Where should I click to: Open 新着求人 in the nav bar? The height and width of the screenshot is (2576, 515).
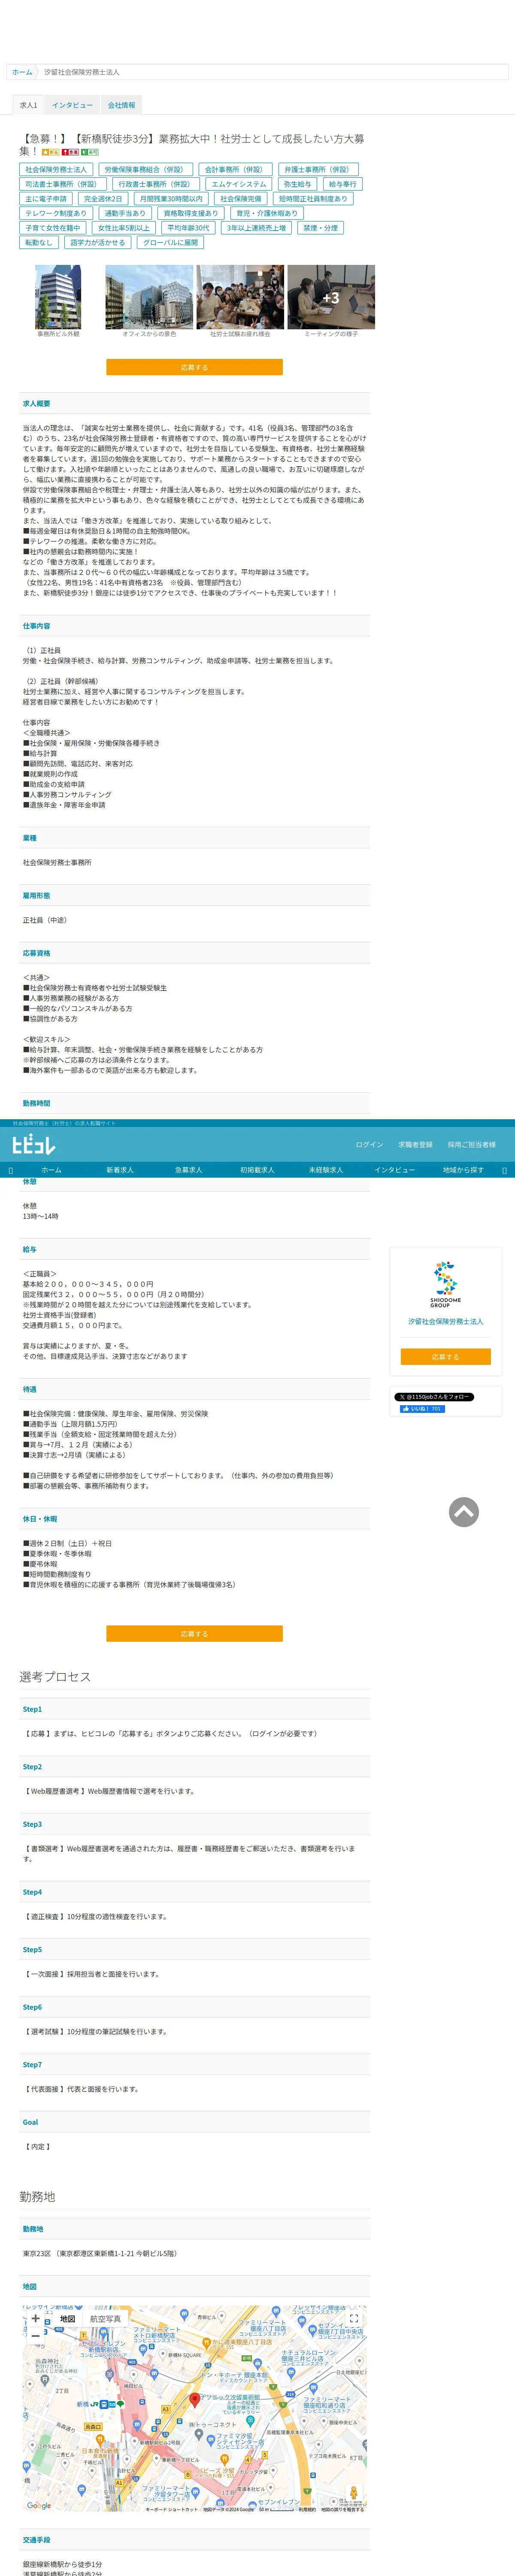[120, 1170]
